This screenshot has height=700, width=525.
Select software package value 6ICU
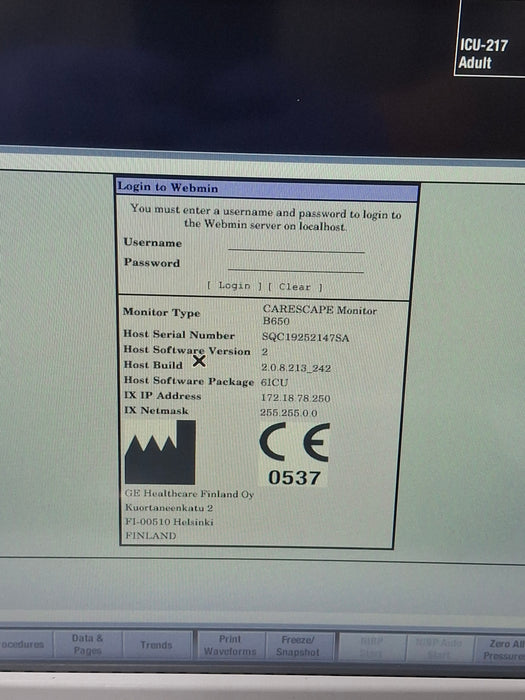point(275,383)
